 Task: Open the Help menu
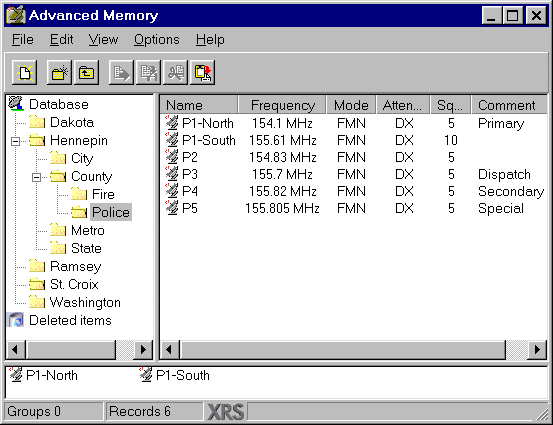tap(210, 40)
